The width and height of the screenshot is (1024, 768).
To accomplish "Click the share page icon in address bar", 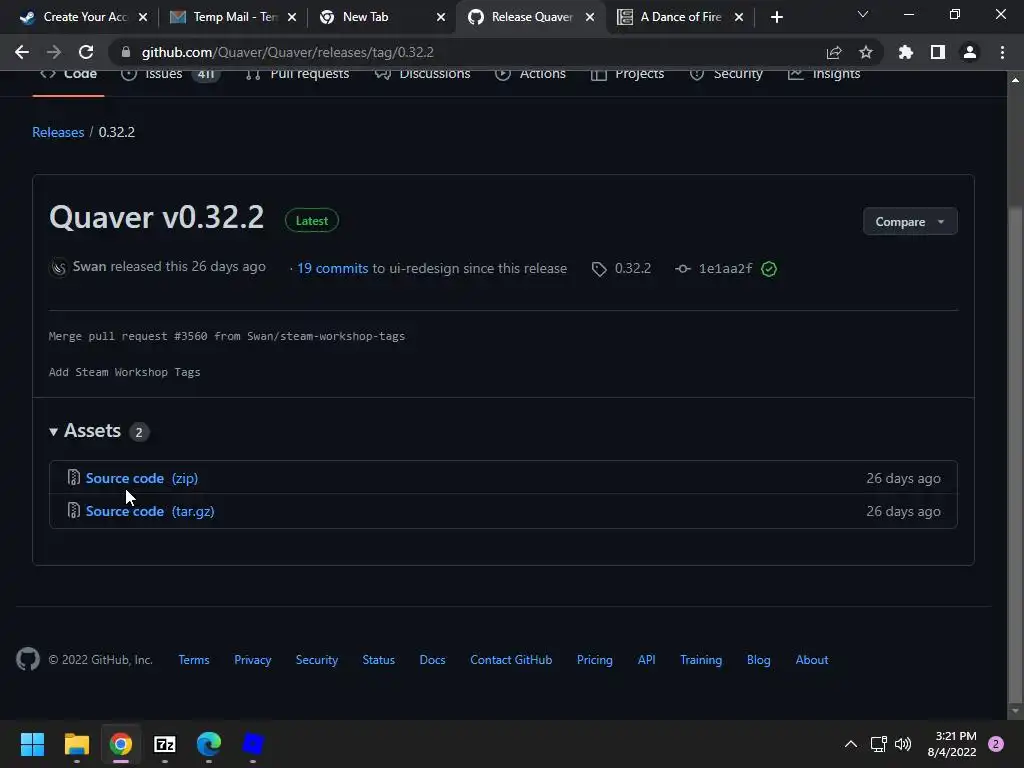I will click(834, 52).
